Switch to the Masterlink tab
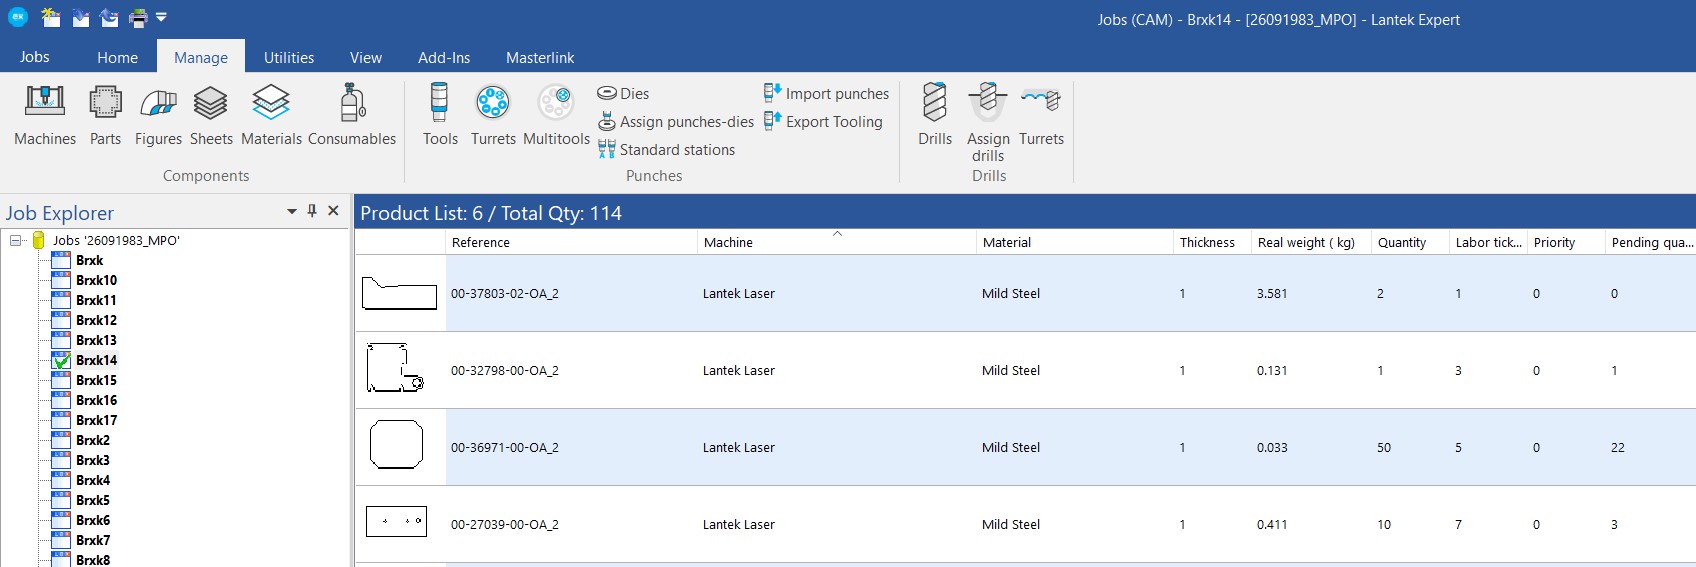Screen dimensions: 1696x567 [540, 57]
